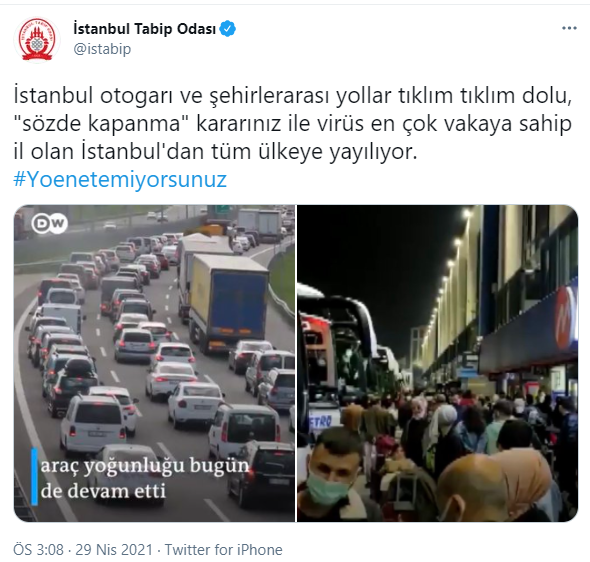Image resolution: width=590 pixels, height=562 pixels.
Task: Click the blue truck in the traffic photo
Action: tap(228, 303)
